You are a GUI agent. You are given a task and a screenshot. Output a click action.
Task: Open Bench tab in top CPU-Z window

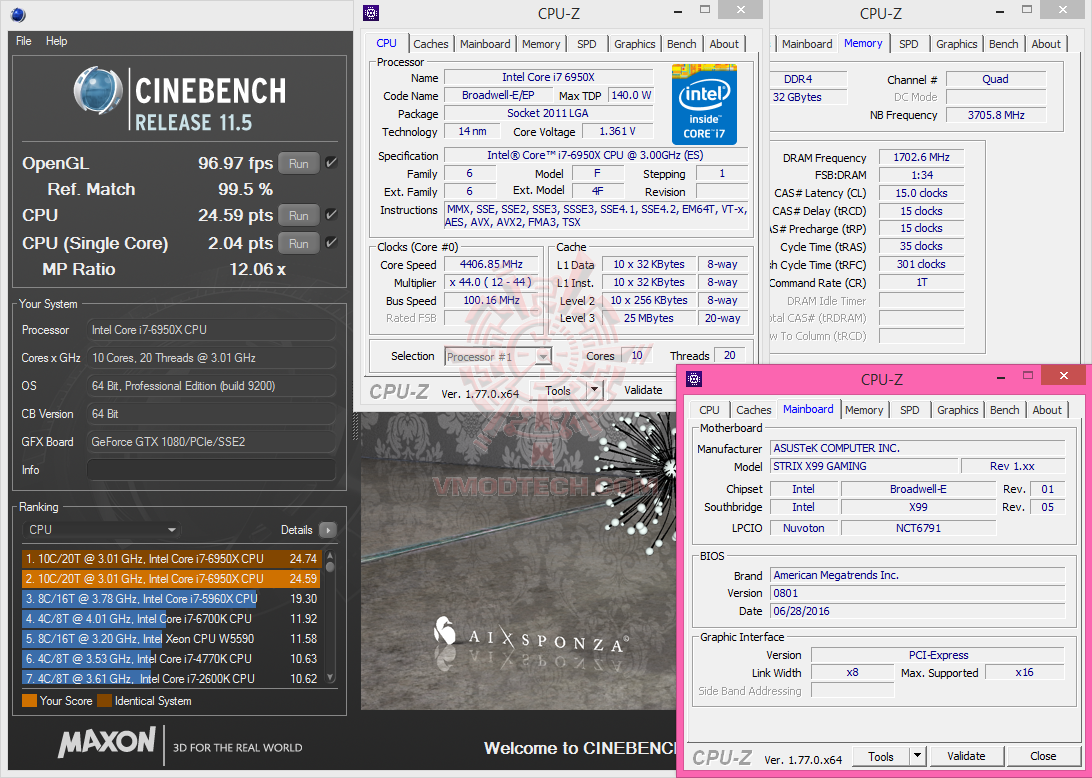(681, 44)
